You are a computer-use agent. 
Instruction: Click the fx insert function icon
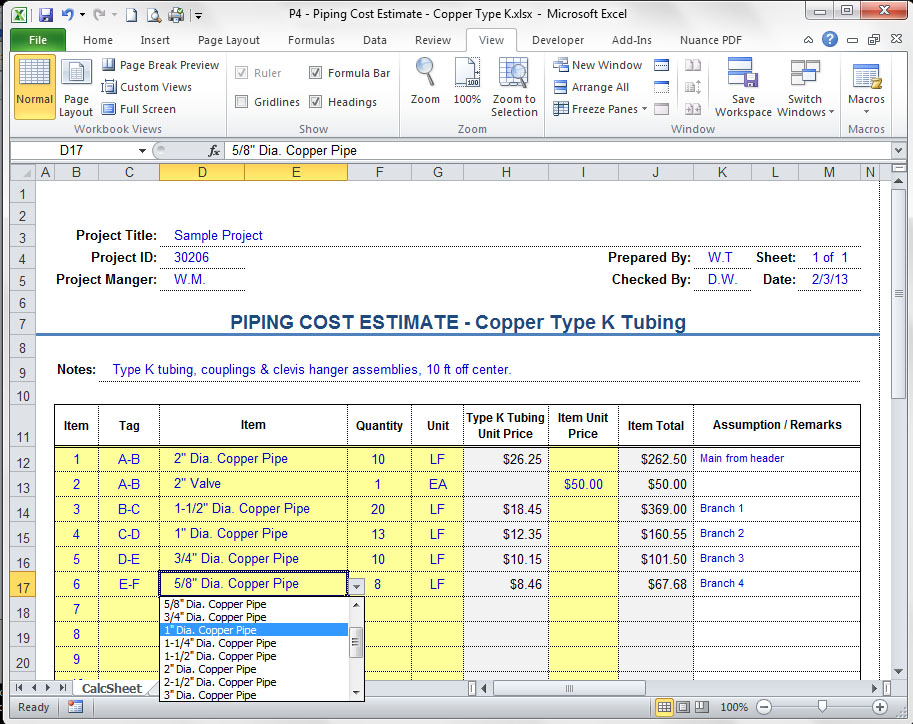[x=213, y=151]
